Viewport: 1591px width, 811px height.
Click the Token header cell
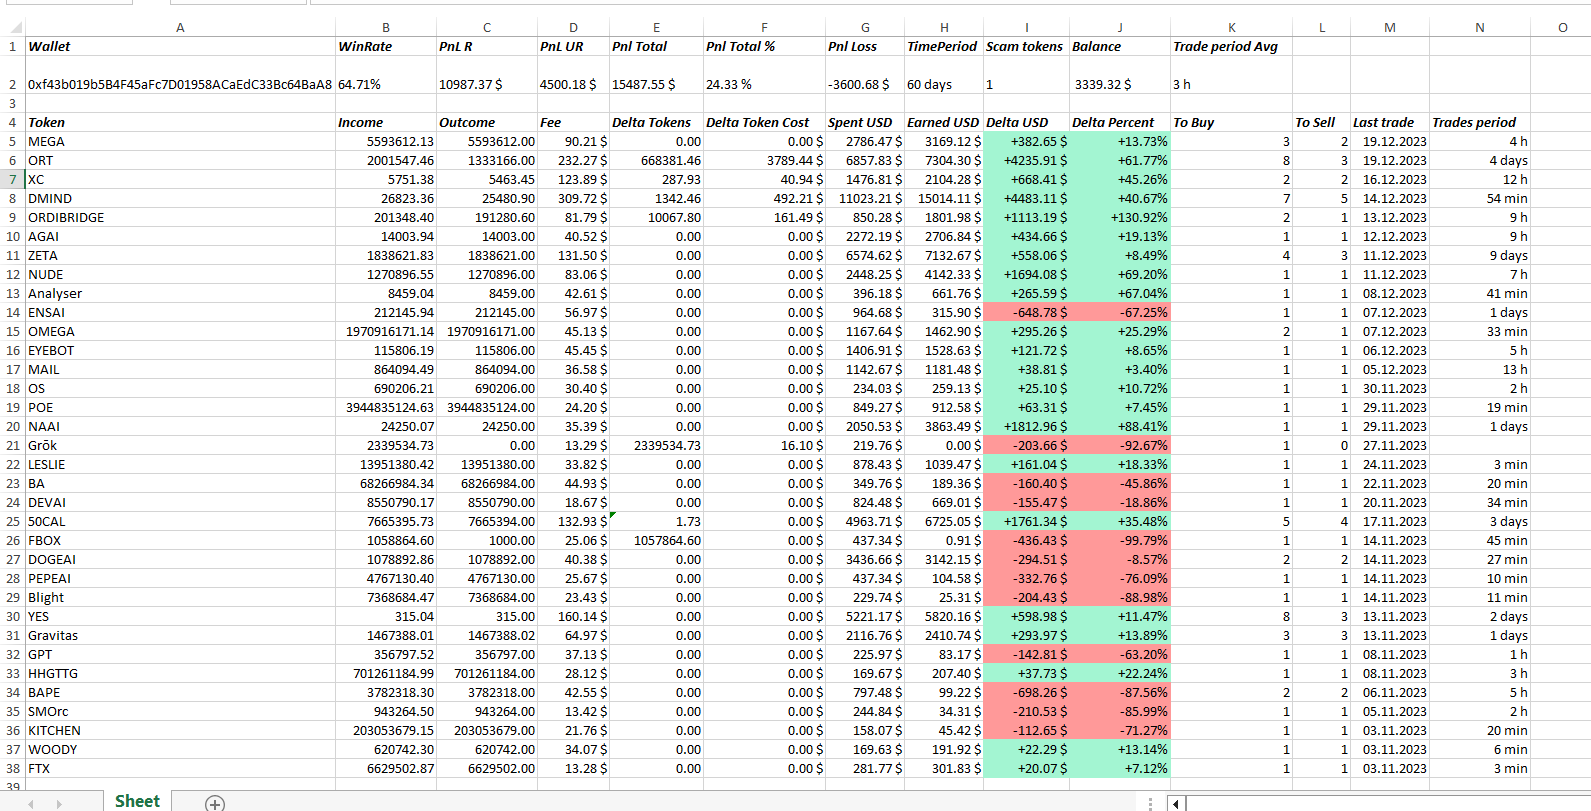(180, 123)
